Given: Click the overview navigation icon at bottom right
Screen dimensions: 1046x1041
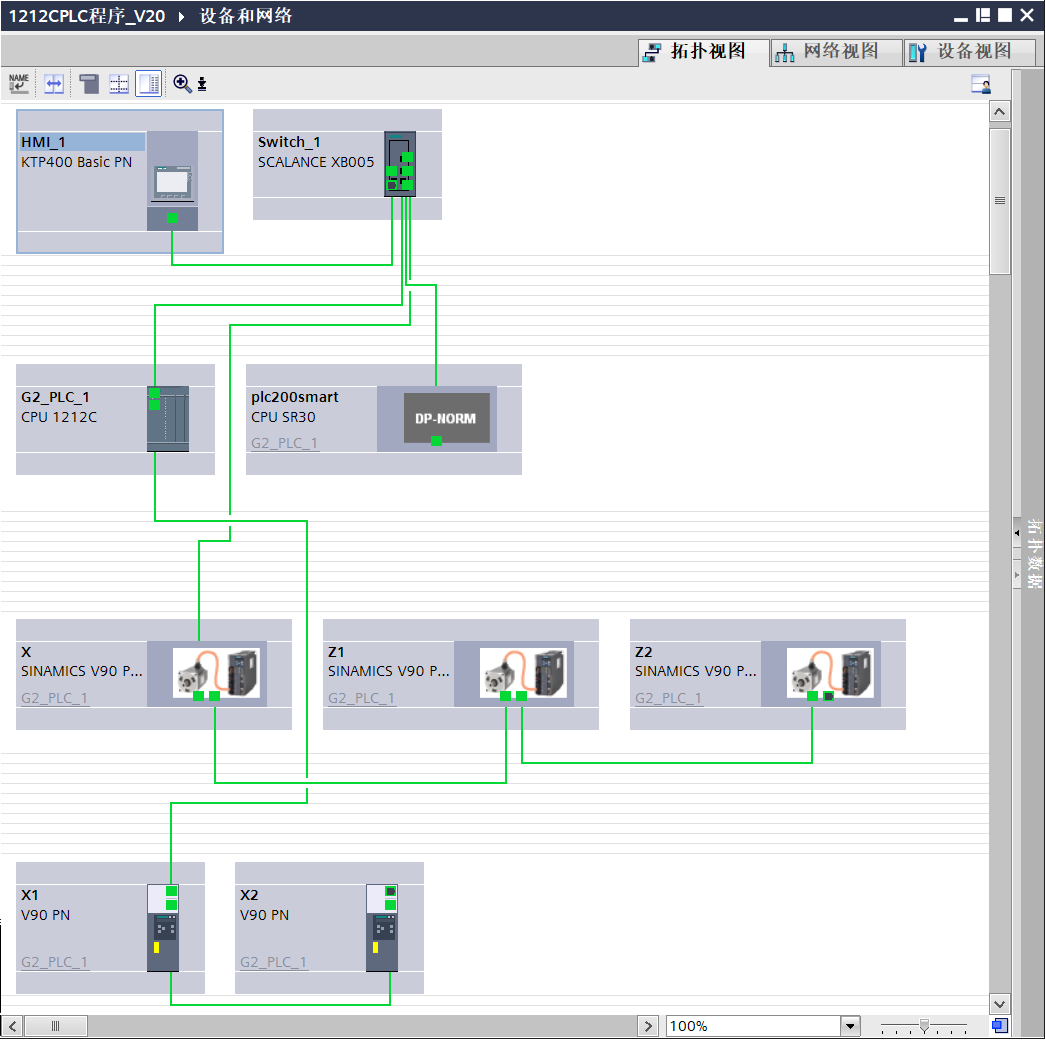Looking at the screenshot, I should point(1000,1025).
